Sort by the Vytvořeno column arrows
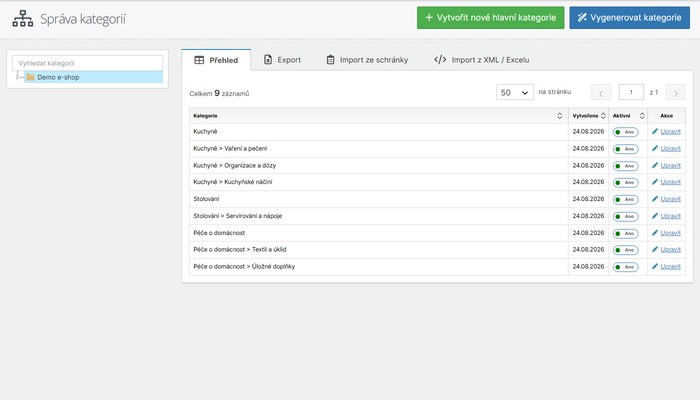Image resolution: width=700 pixels, height=400 pixels. pos(603,116)
